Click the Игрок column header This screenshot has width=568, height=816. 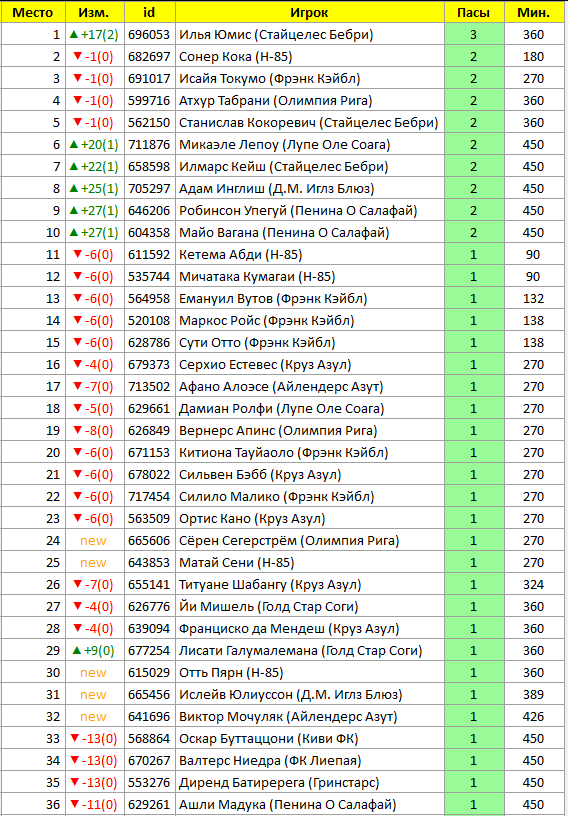310,12
